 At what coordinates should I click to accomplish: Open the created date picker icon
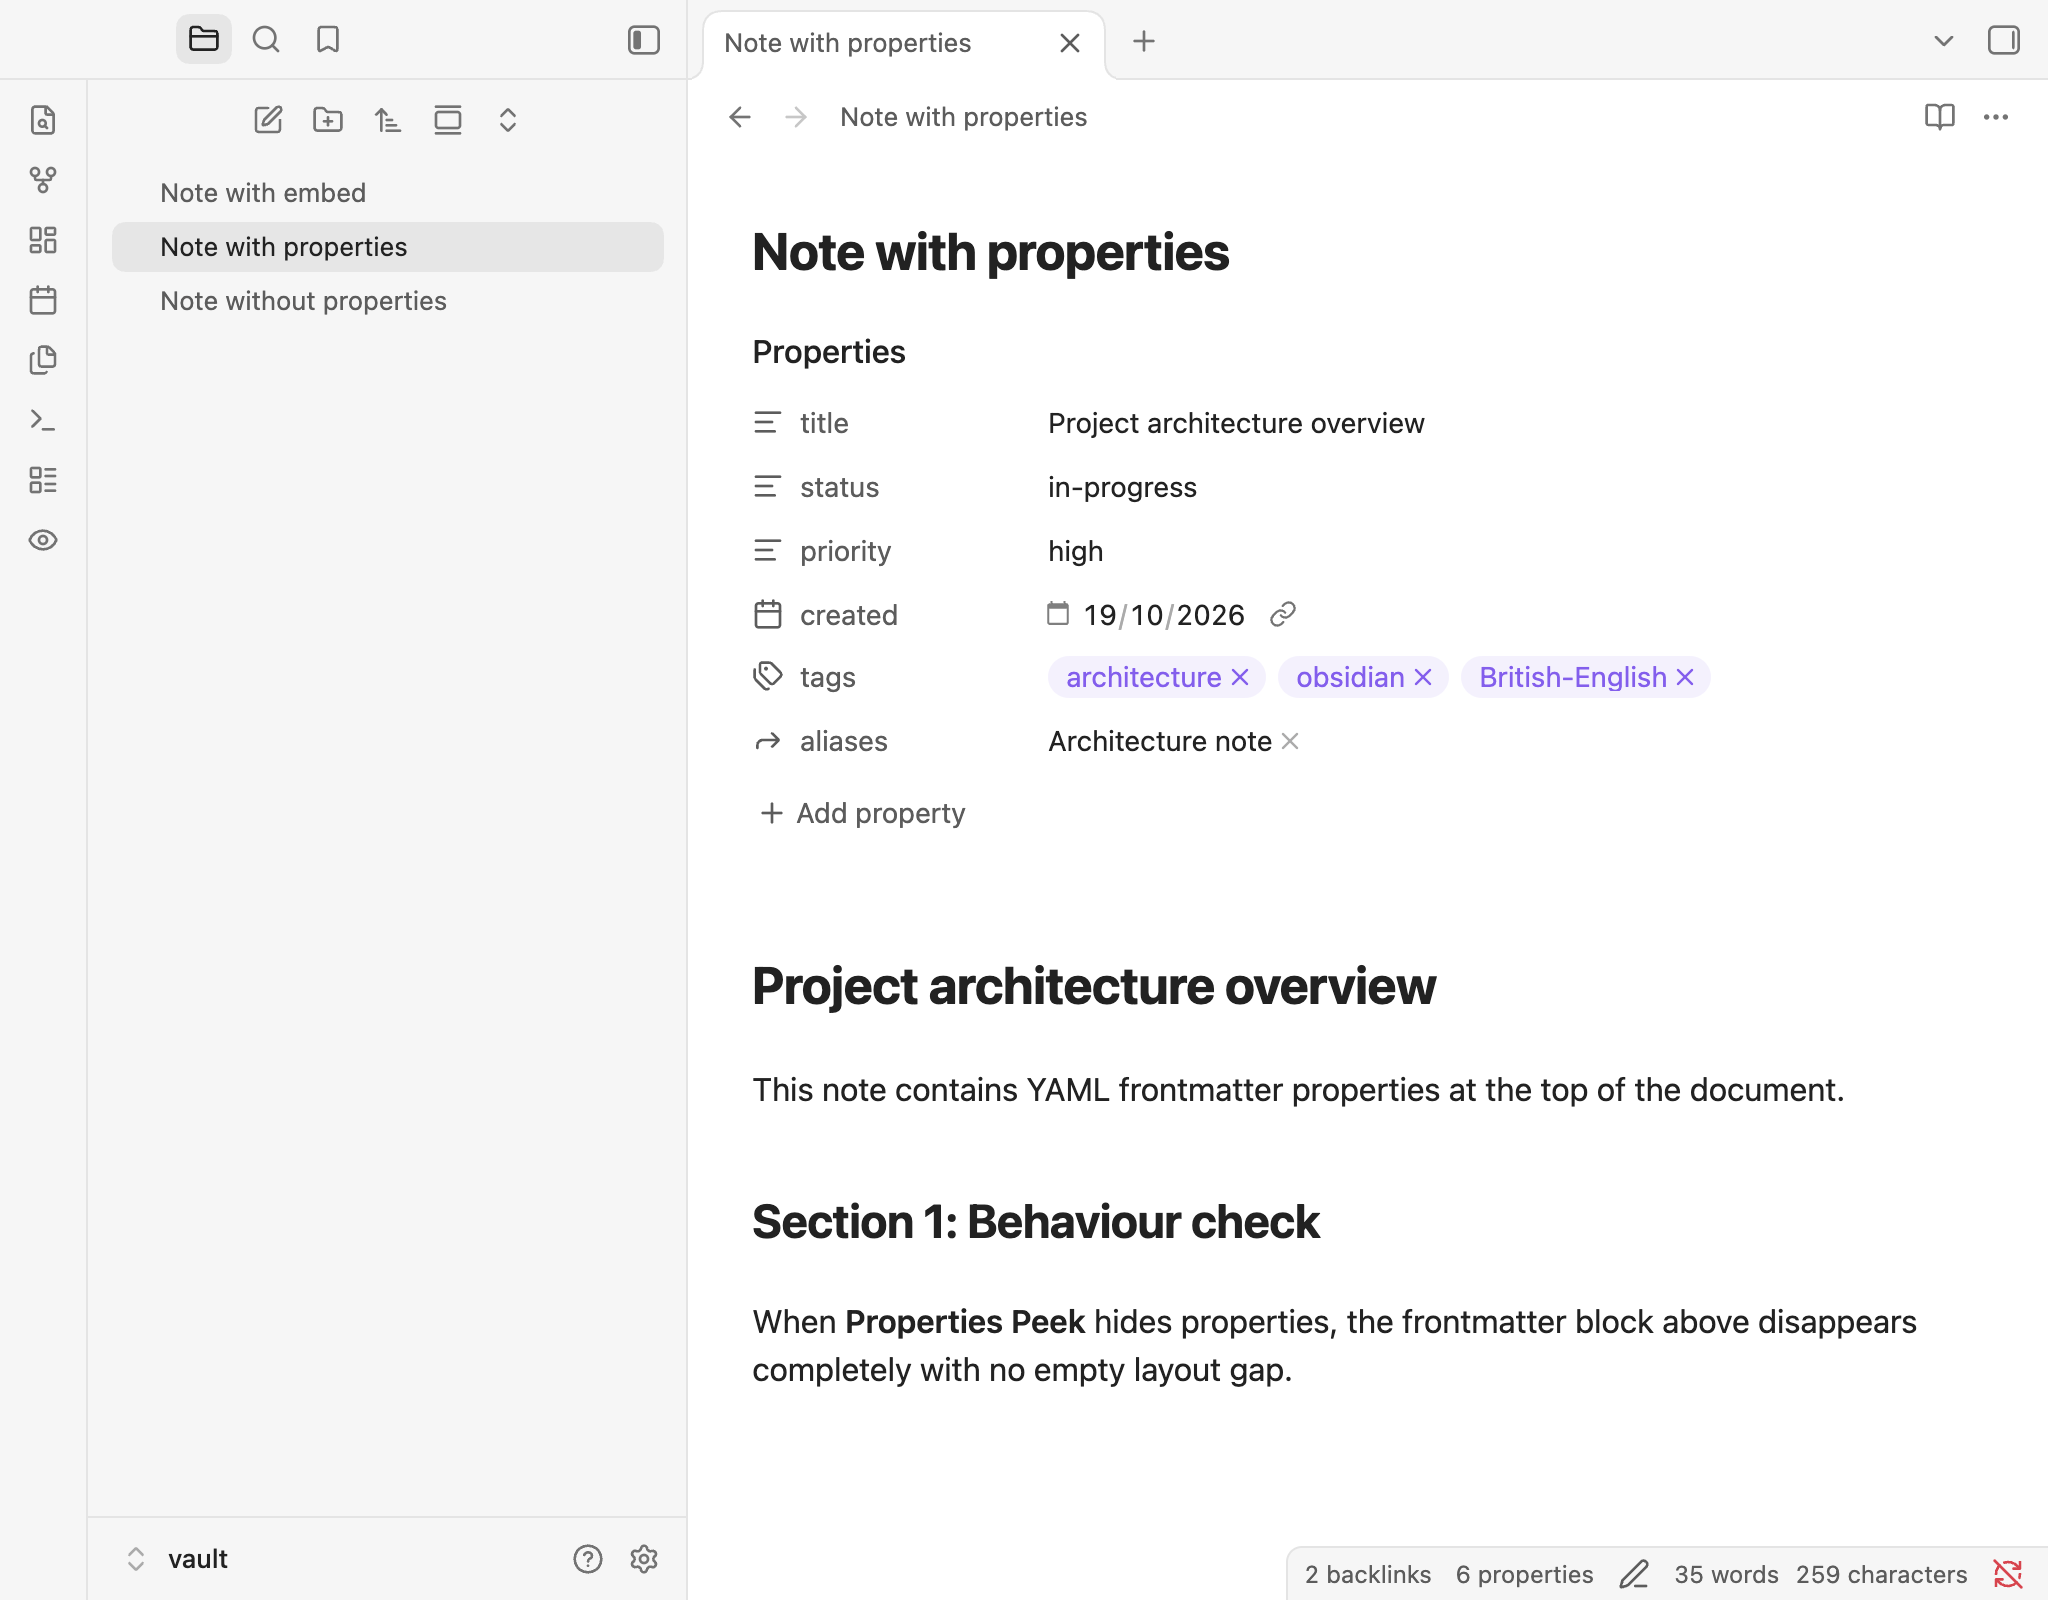click(x=1058, y=613)
